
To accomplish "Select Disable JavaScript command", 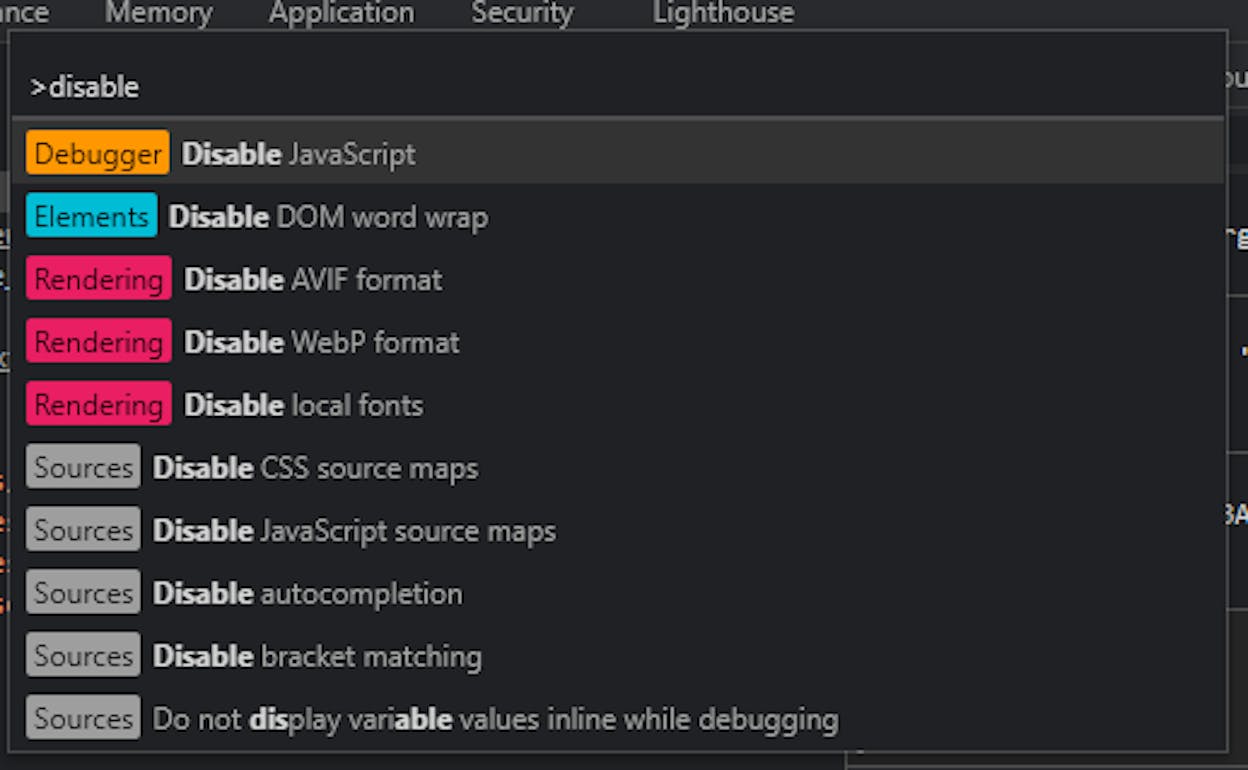I will pyautogui.click(x=618, y=154).
